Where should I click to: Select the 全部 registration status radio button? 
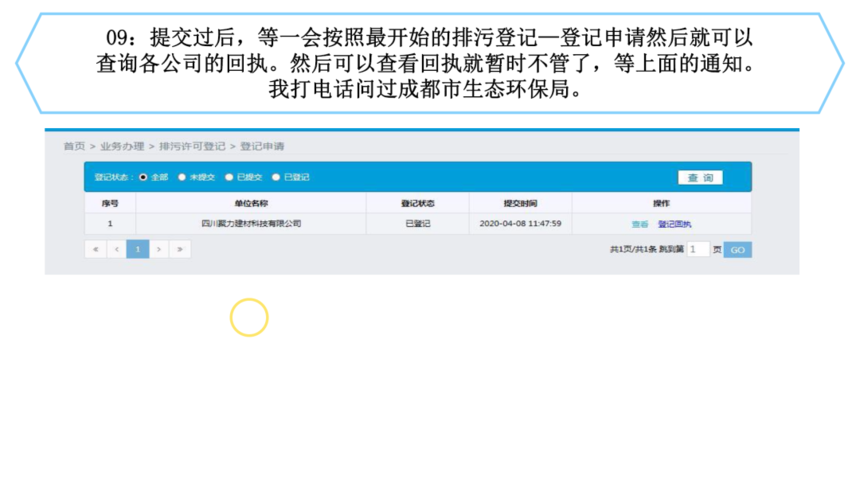[x=144, y=177]
